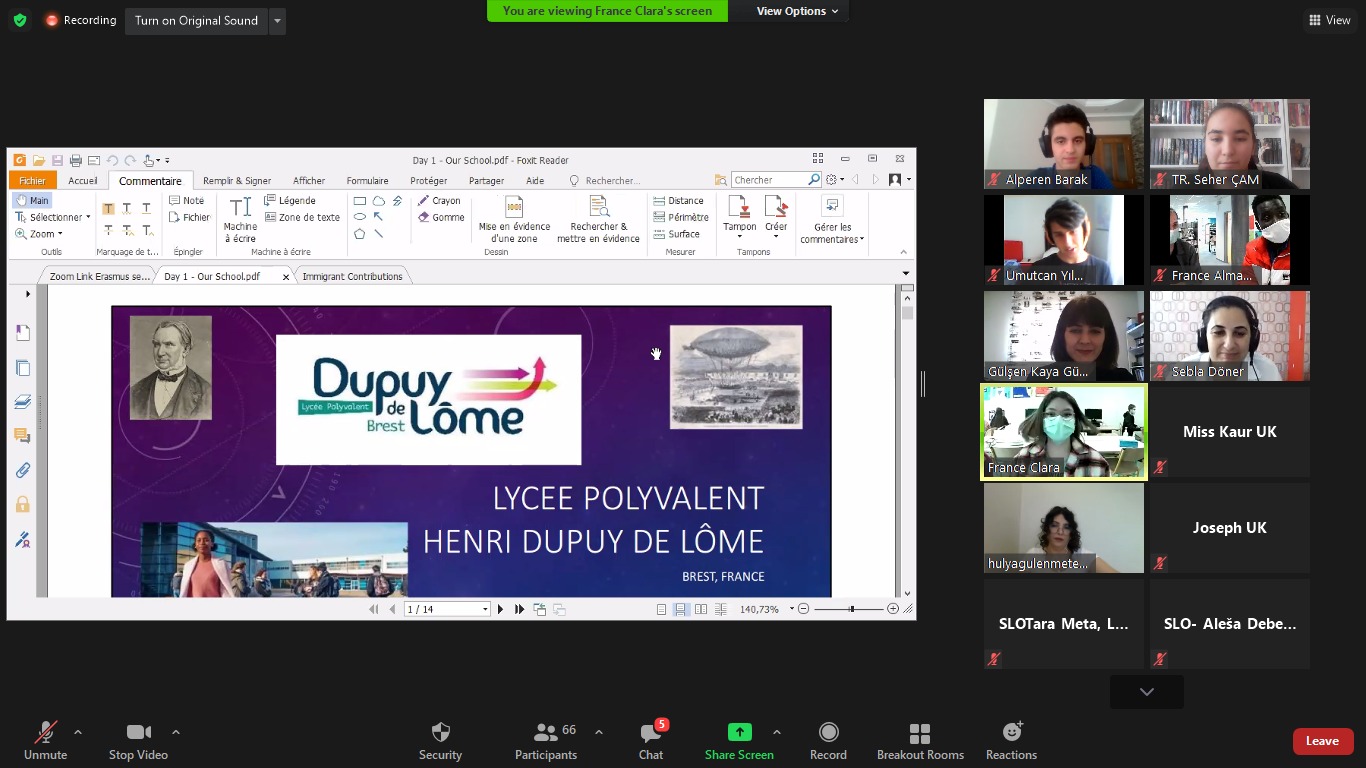Select the oval drawing shape

pyautogui.click(x=360, y=217)
